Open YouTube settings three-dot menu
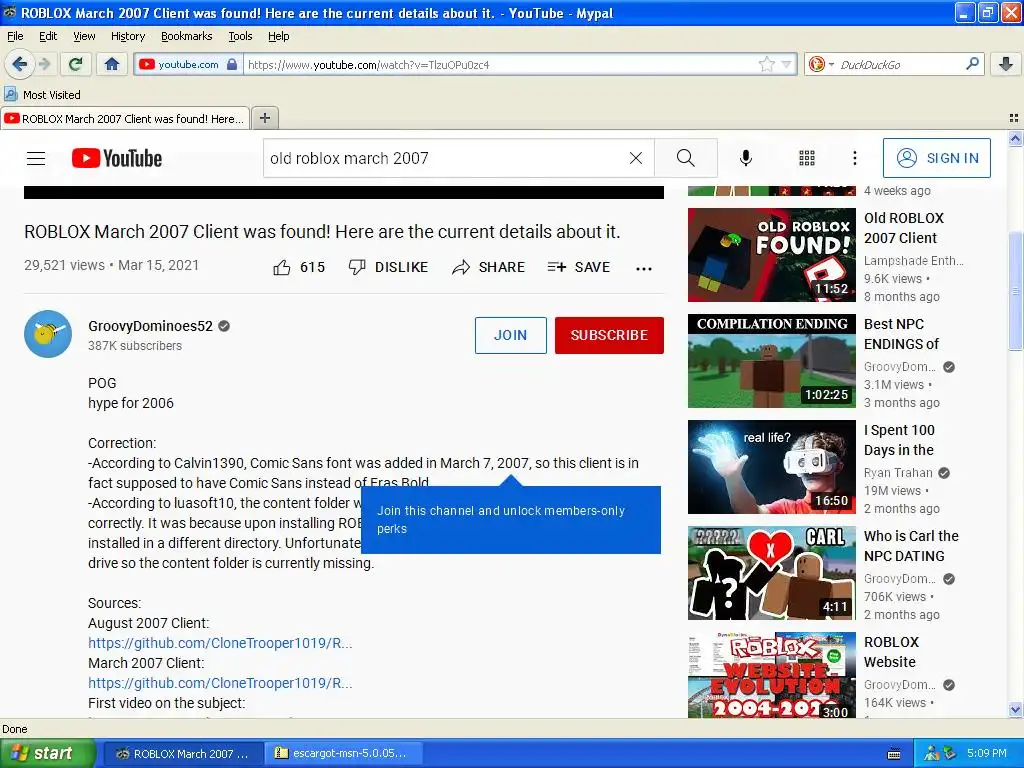1024x768 pixels. point(854,158)
